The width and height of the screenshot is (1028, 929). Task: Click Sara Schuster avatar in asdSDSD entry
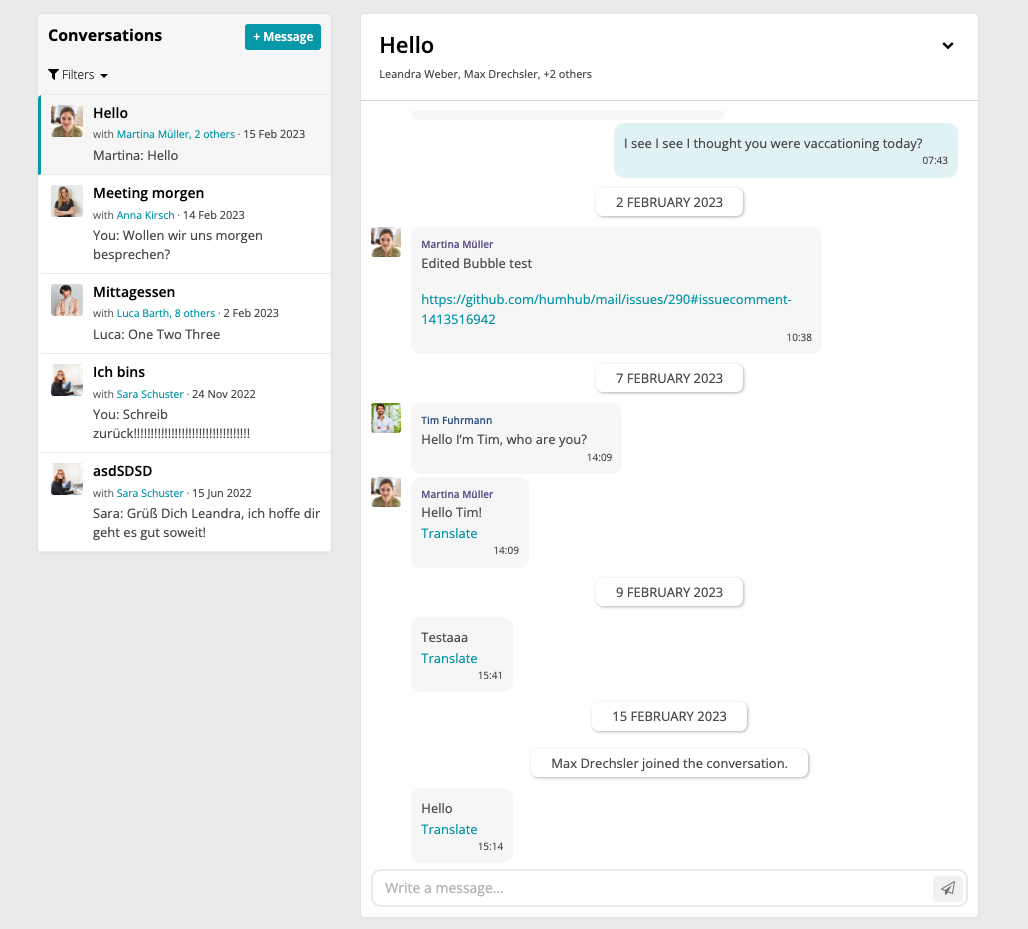point(67,479)
